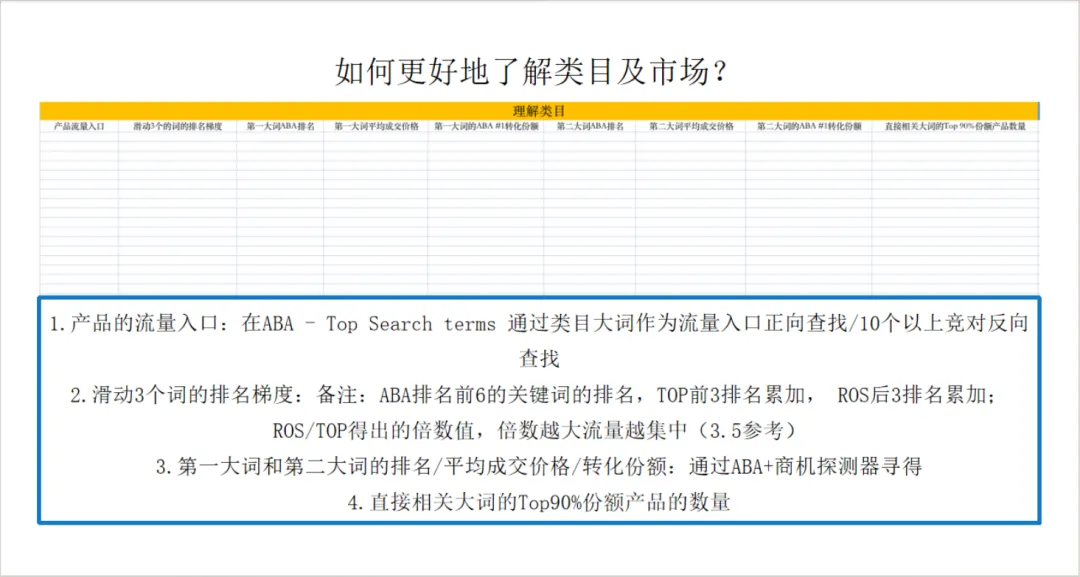Screen dimensions: 1080x577
Task: Select the 第二大词平均成交价格 column header
Action: click(691, 127)
